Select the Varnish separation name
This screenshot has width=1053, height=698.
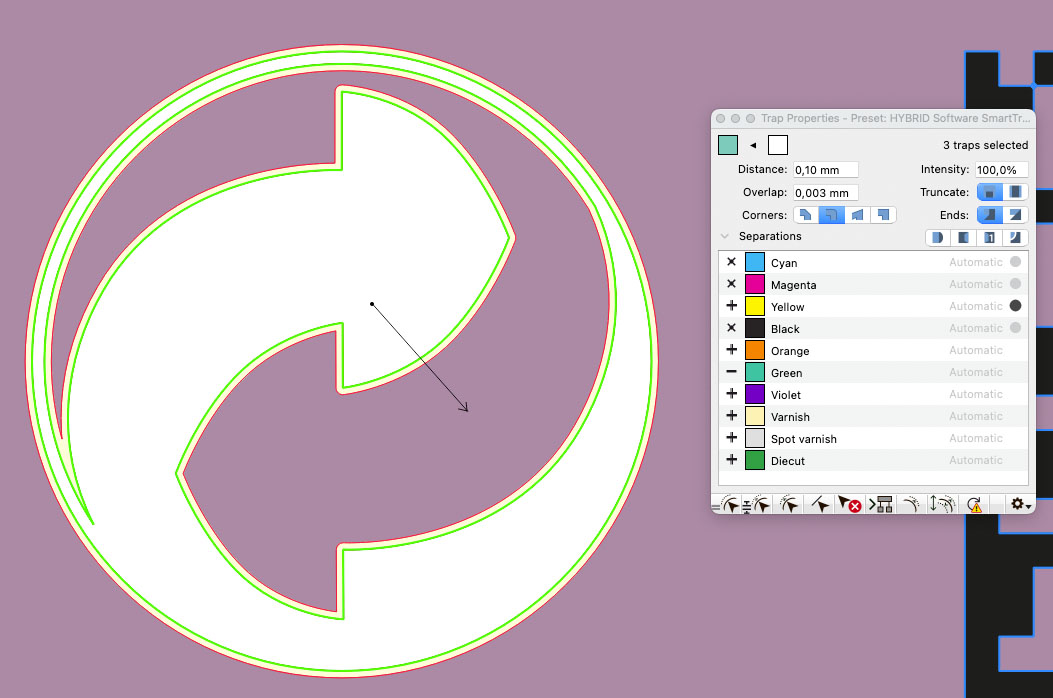790,417
